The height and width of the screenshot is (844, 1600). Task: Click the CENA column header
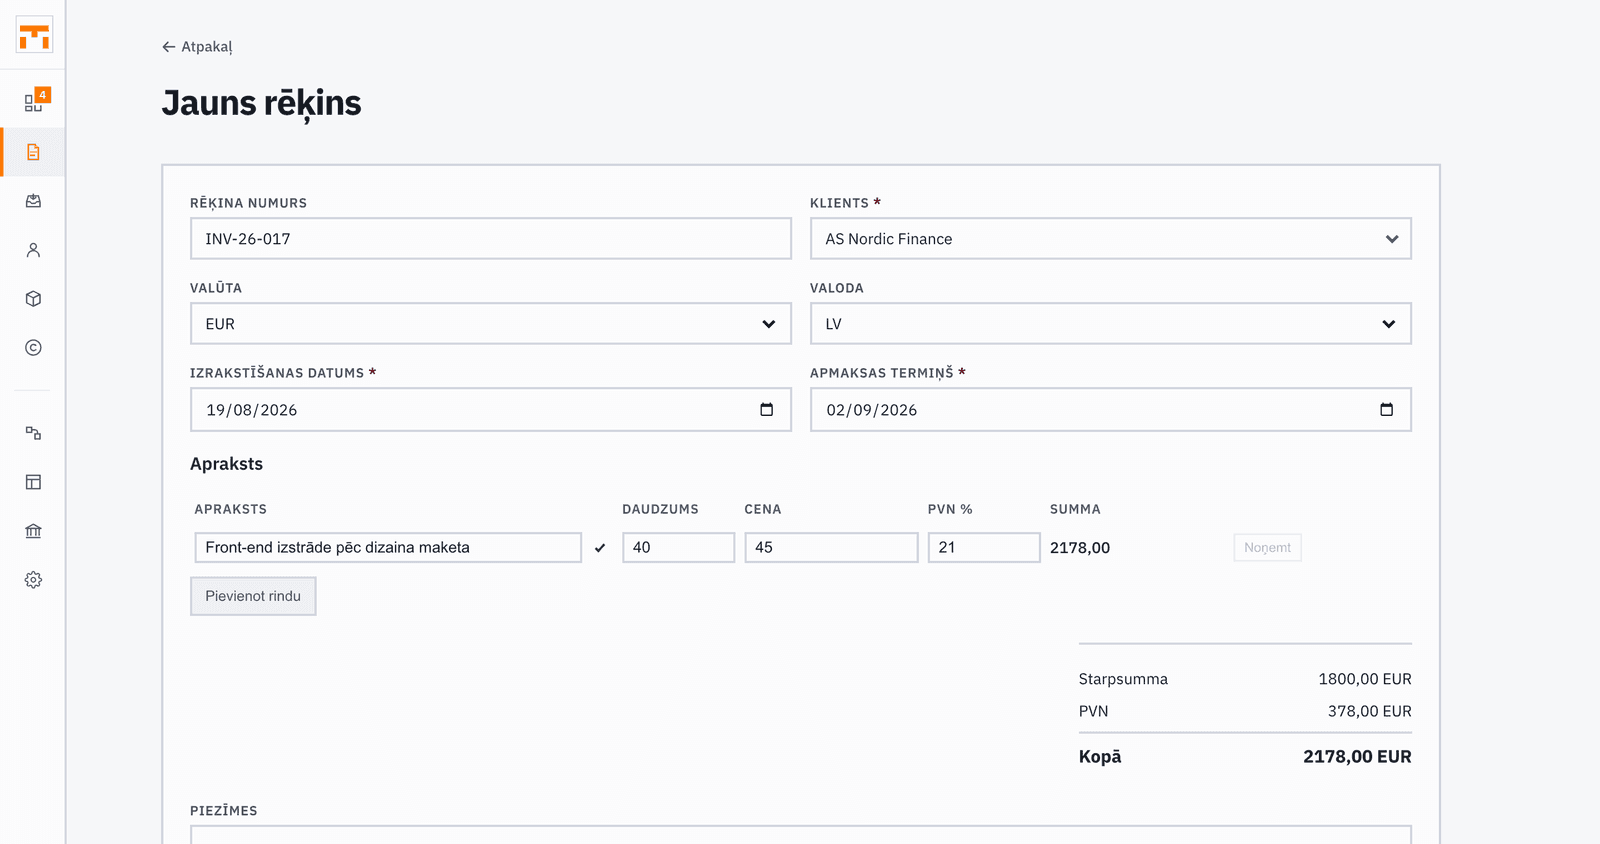click(763, 509)
